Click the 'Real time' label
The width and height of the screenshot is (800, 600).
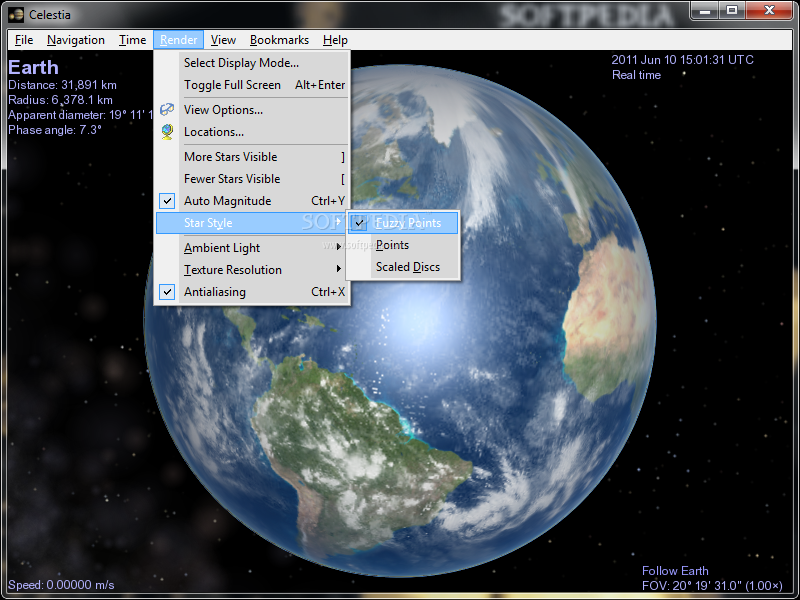636,75
